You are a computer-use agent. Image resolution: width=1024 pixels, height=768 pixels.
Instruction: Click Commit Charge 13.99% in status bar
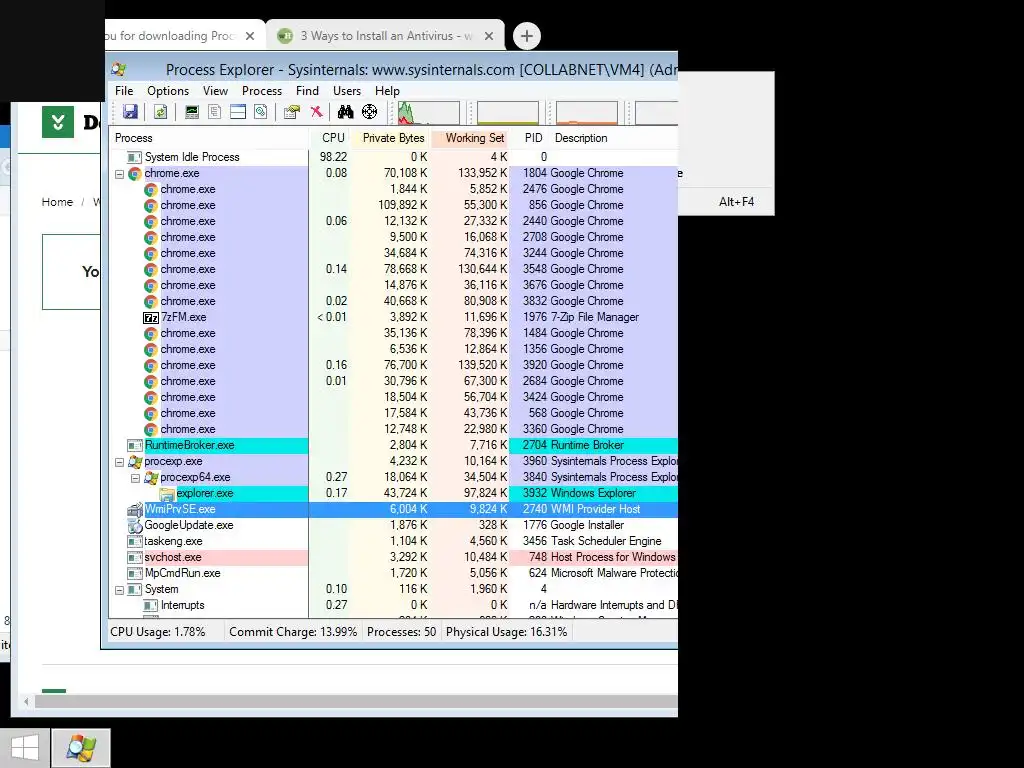(293, 632)
